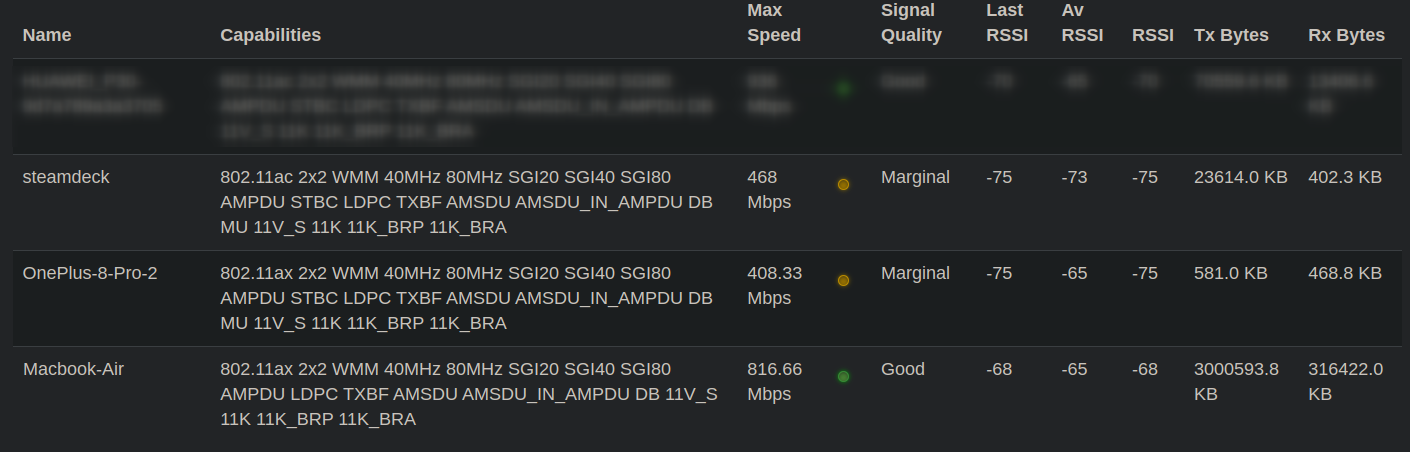The image size is (1410, 452).
Task: Select the Macbook-Air device name
Action: pyautogui.click(x=73, y=369)
